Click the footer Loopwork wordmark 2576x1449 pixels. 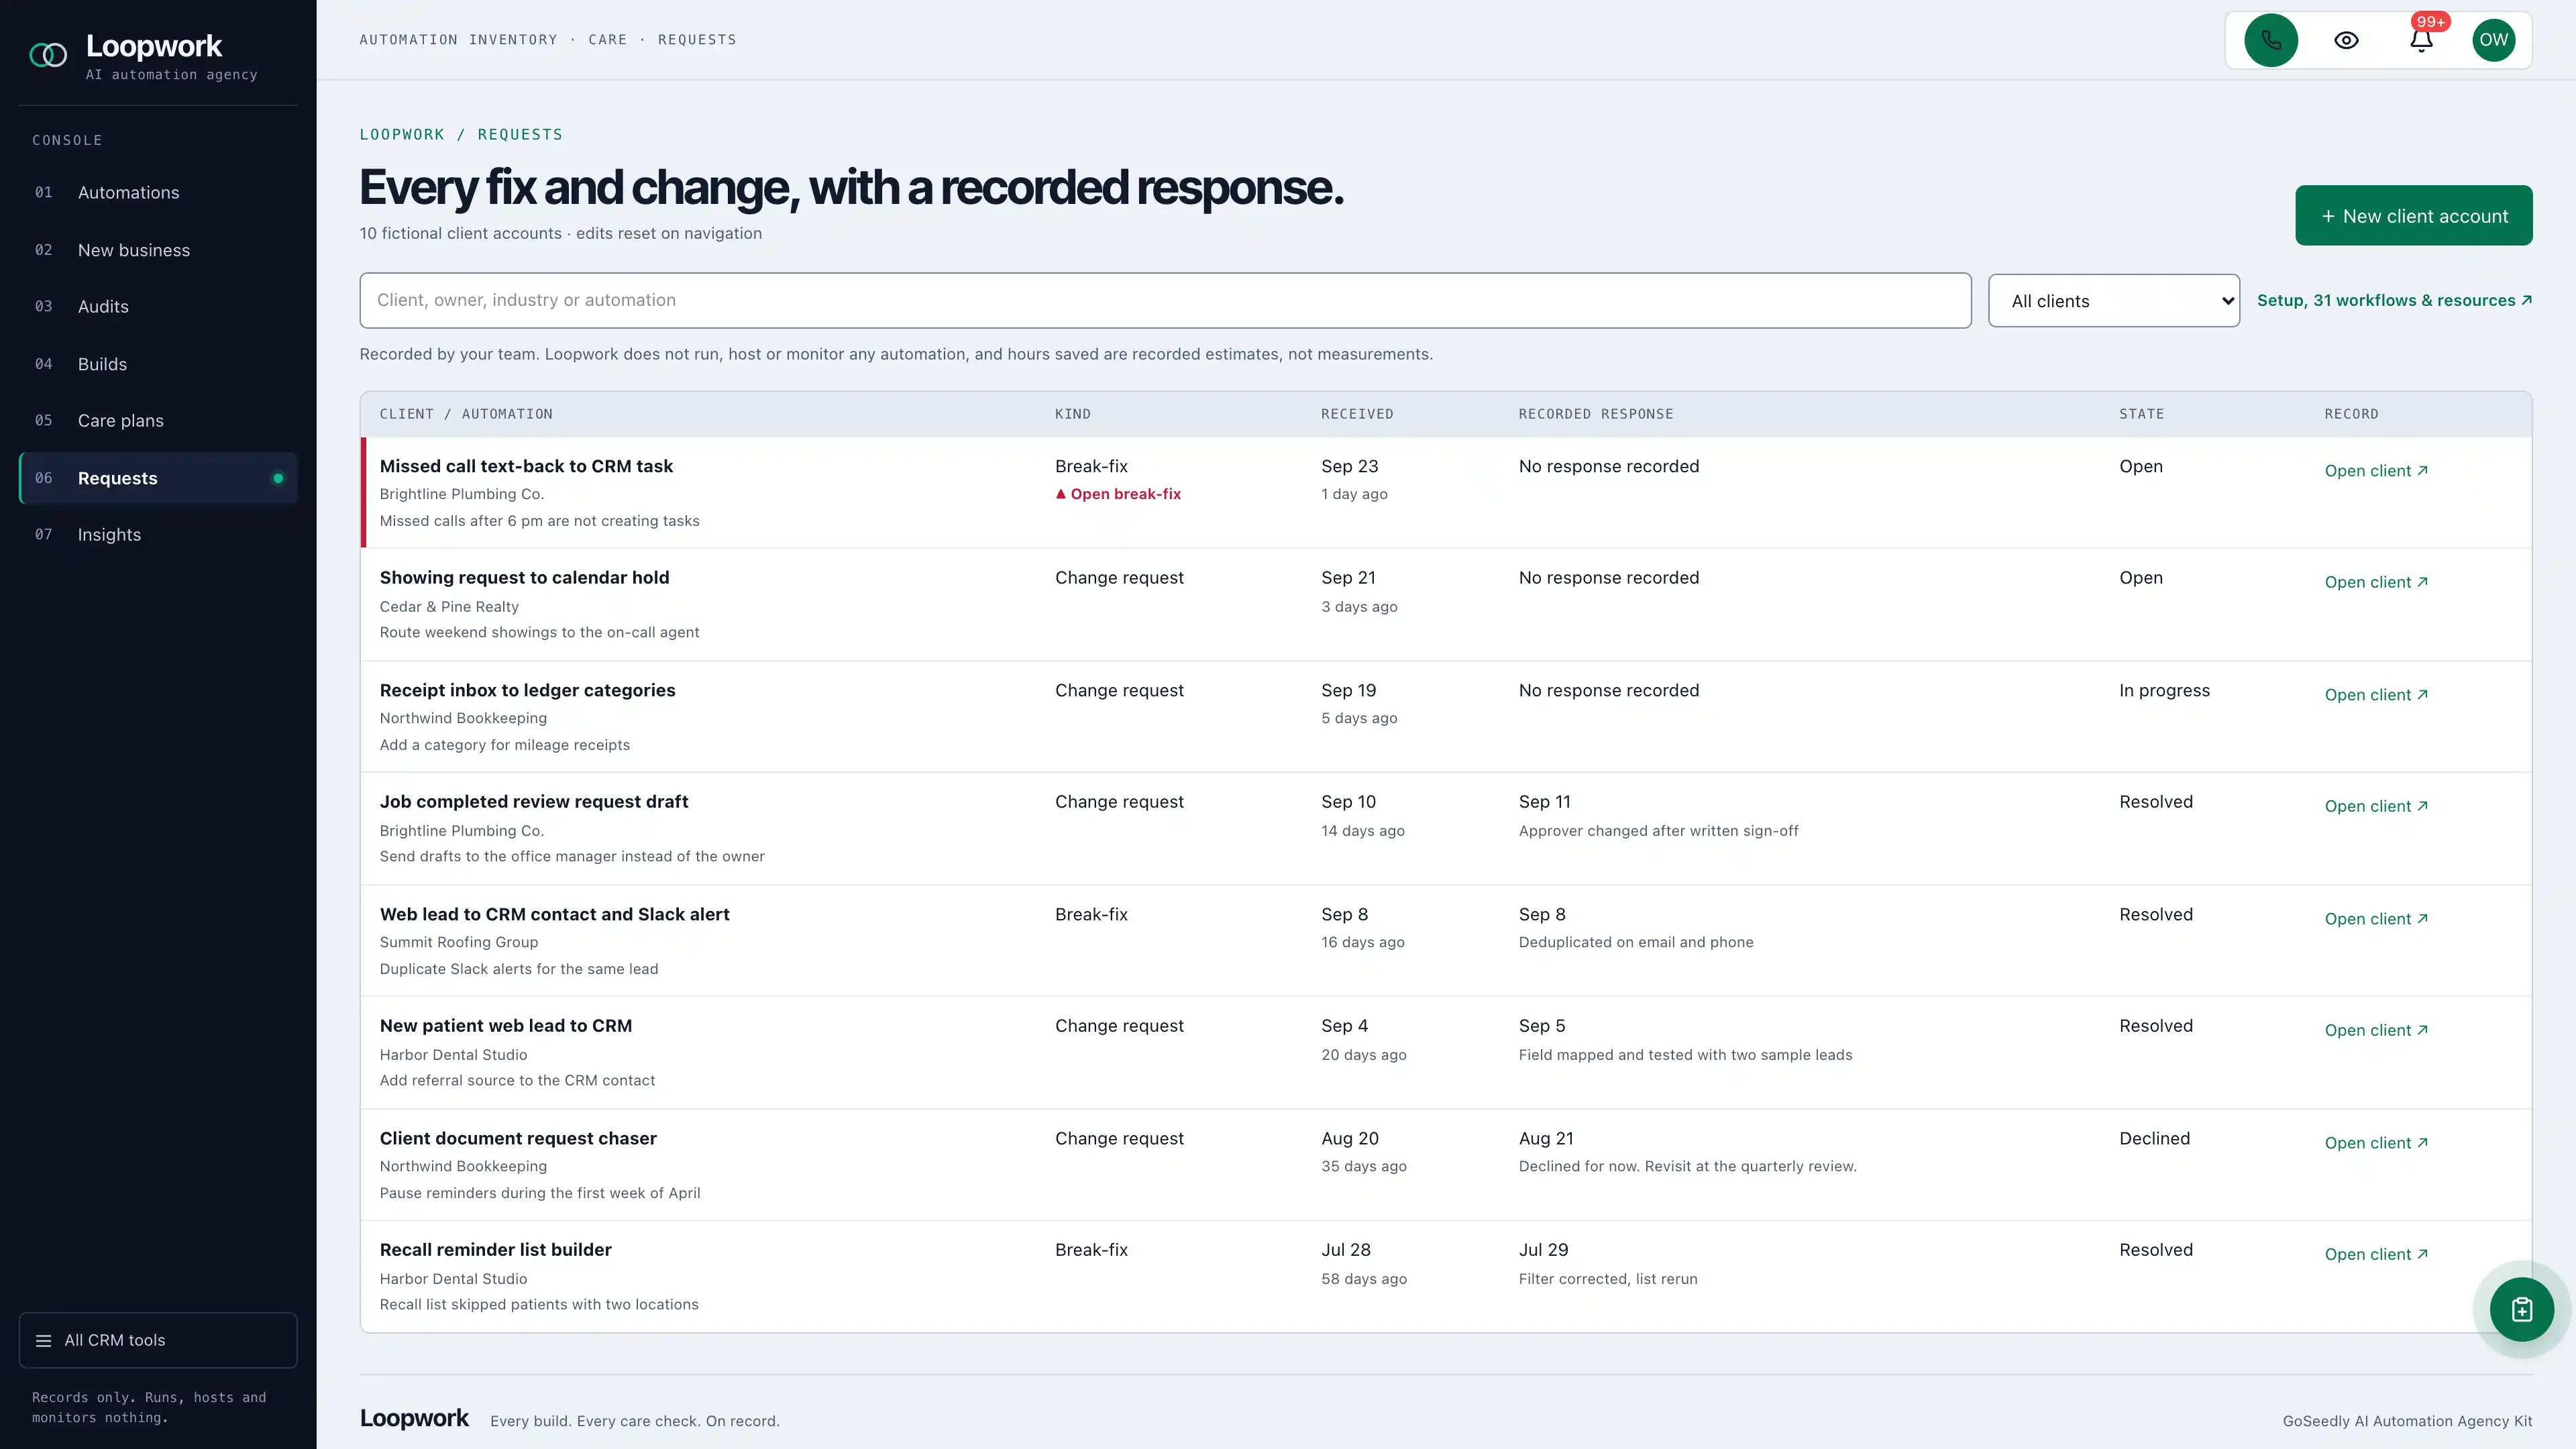tap(414, 1418)
